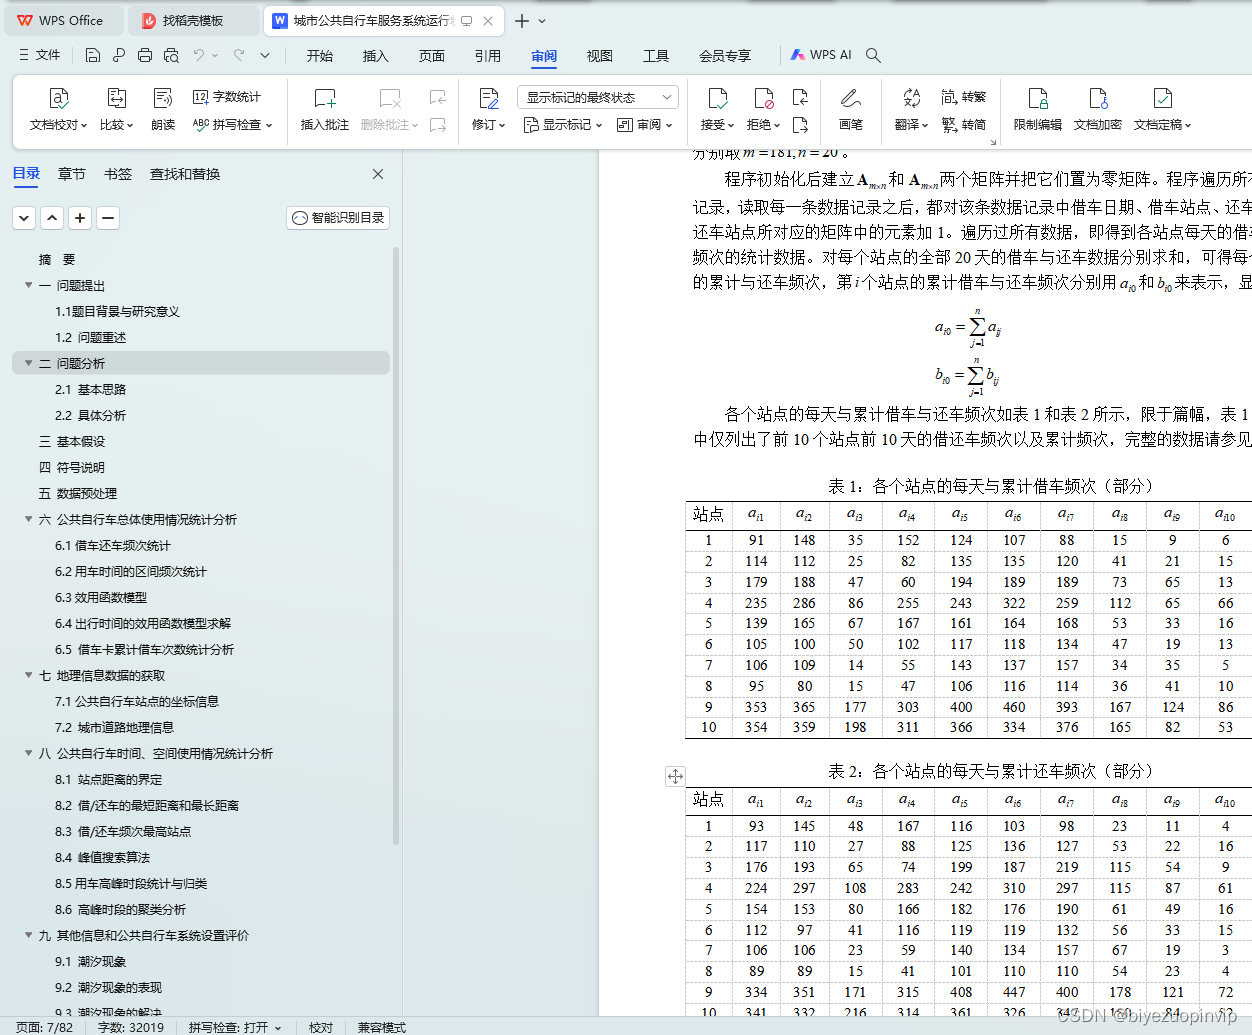Collapse the 一 问题提出 outline section
Screen dimensions: 1252x1035
(28, 285)
